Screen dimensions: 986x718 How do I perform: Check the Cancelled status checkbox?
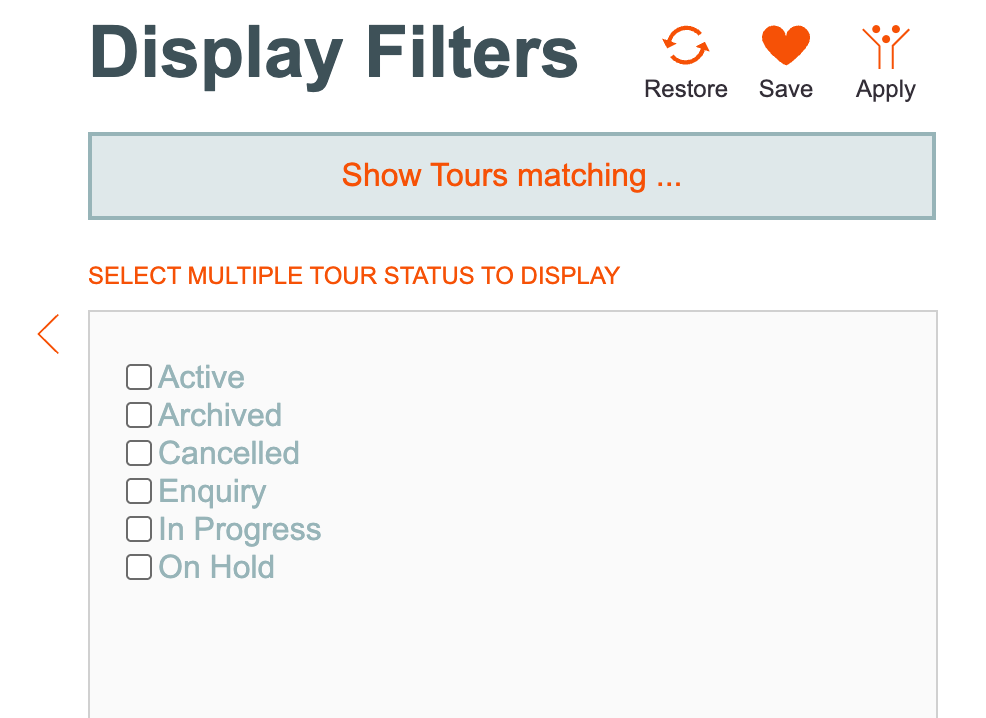[x=139, y=453]
